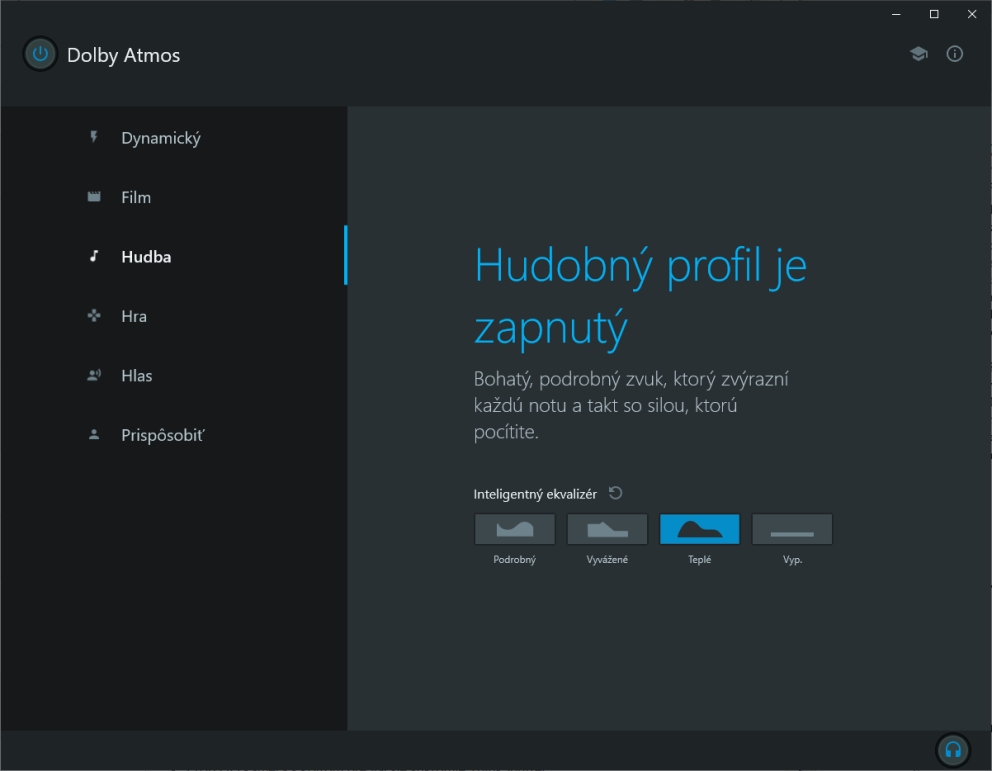
Task: Open the headphones output device button
Action: click(x=952, y=749)
